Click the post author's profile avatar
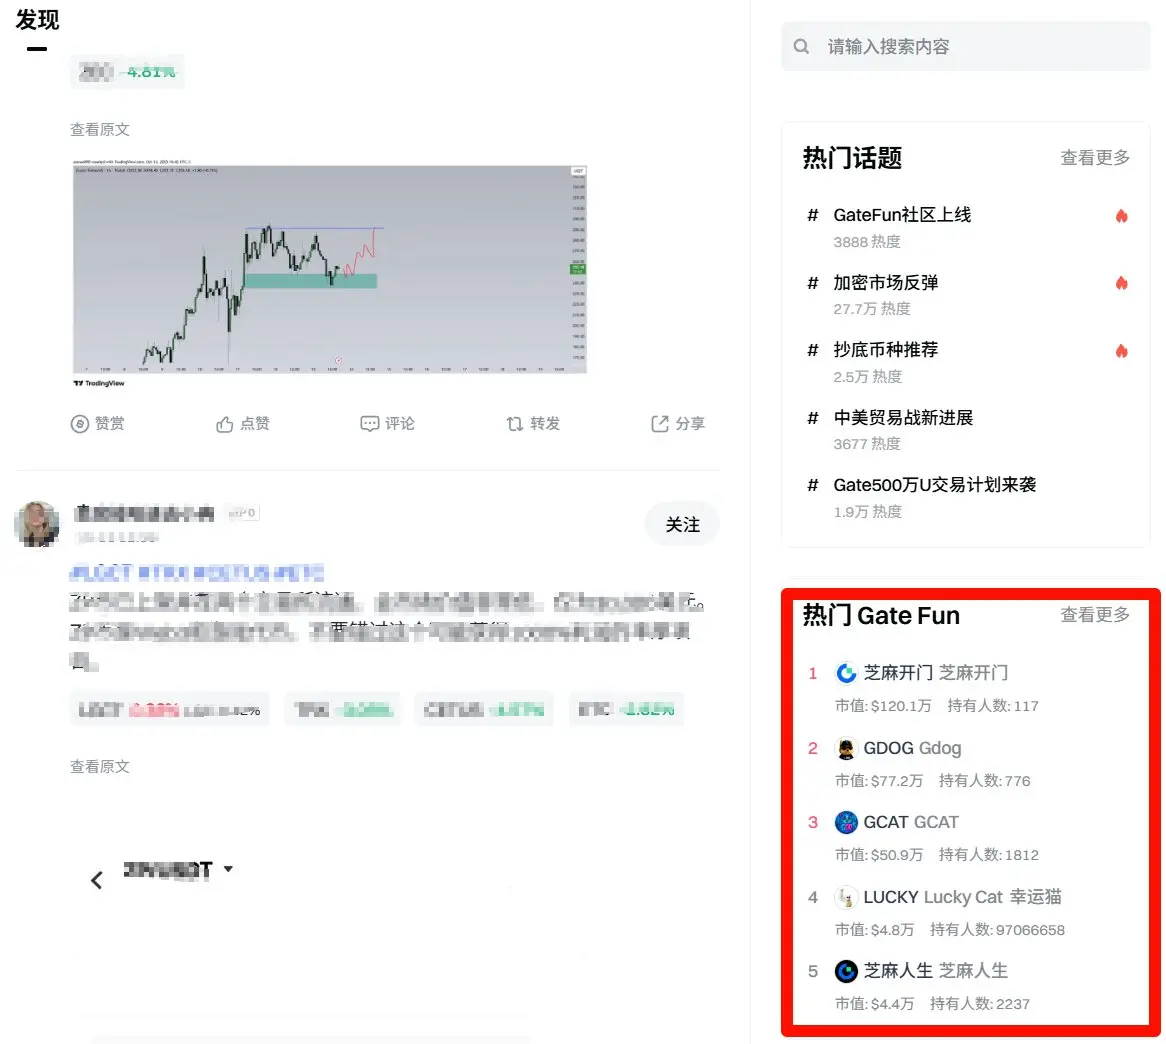Image resolution: width=1166 pixels, height=1044 pixels. point(37,523)
